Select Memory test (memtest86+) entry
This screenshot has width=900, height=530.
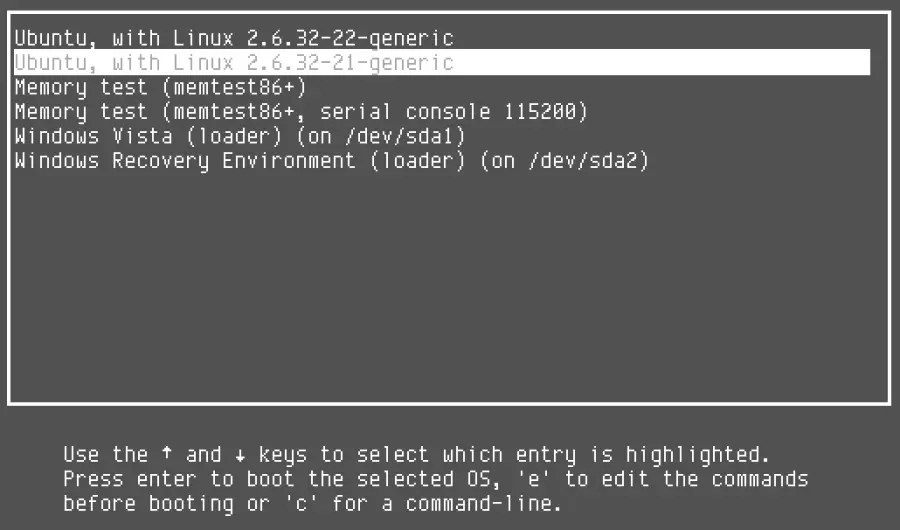tap(160, 87)
